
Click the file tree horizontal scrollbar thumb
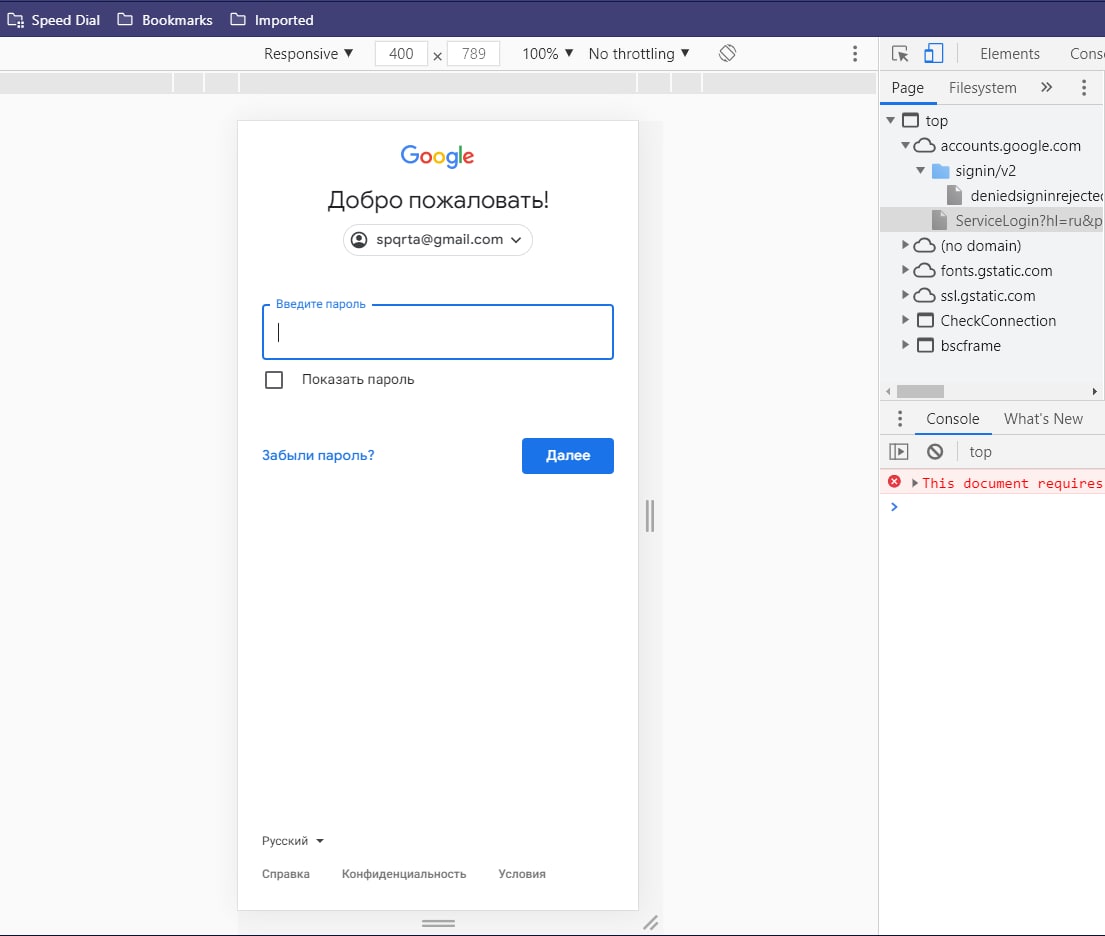920,391
